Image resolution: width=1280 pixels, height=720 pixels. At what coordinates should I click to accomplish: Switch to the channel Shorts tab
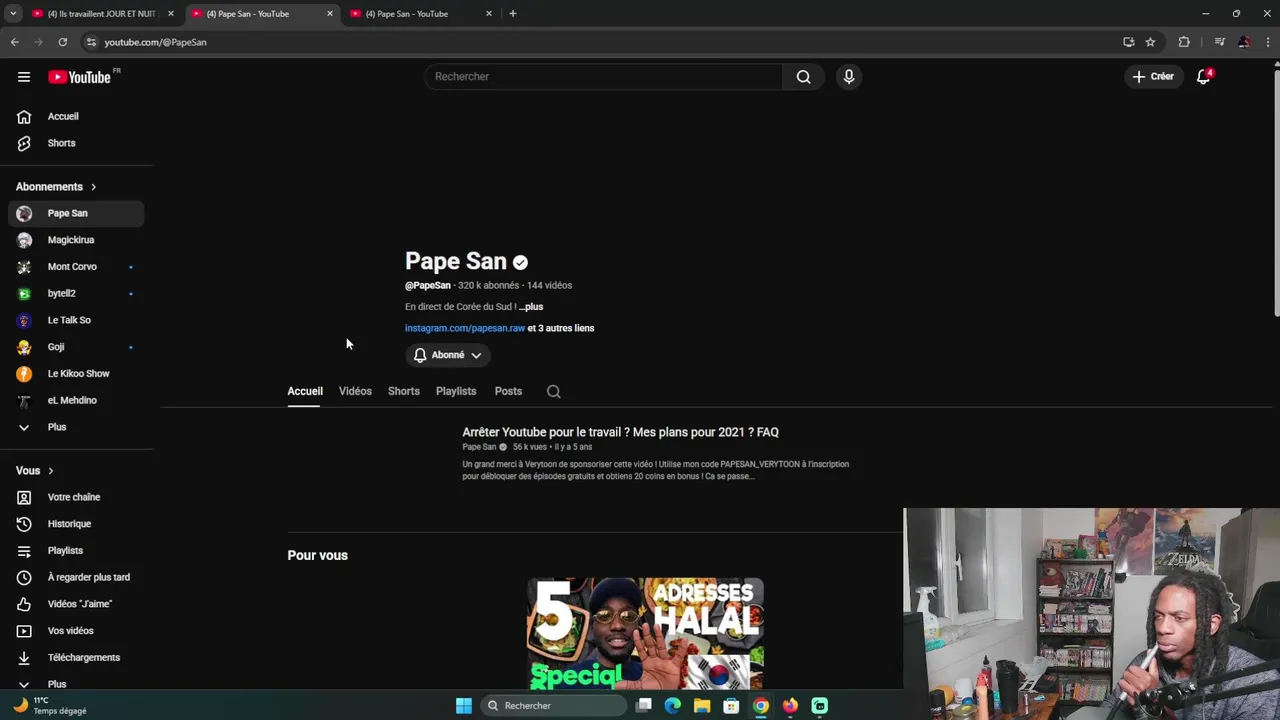pyautogui.click(x=404, y=391)
